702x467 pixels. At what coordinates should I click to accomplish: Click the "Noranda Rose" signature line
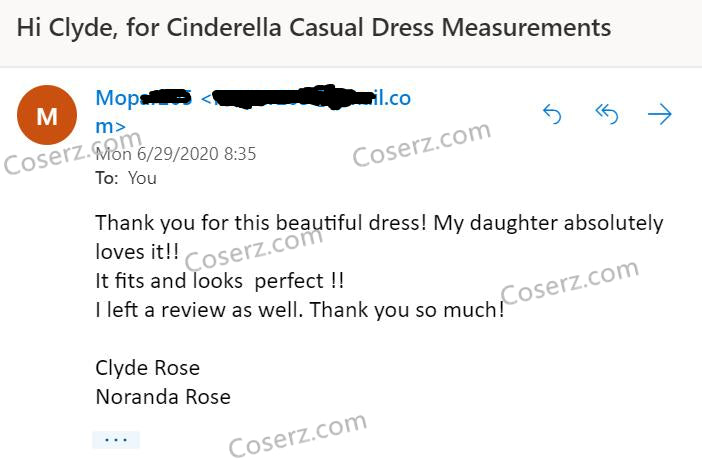[163, 397]
